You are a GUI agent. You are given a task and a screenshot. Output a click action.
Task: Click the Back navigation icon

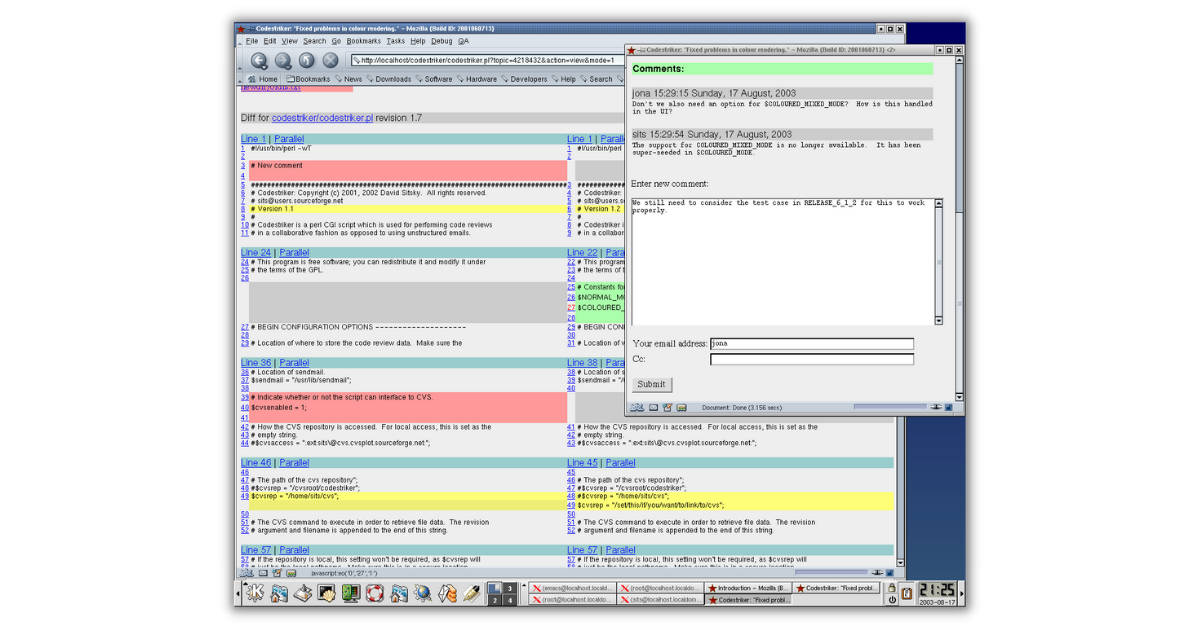click(x=259, y=60)
